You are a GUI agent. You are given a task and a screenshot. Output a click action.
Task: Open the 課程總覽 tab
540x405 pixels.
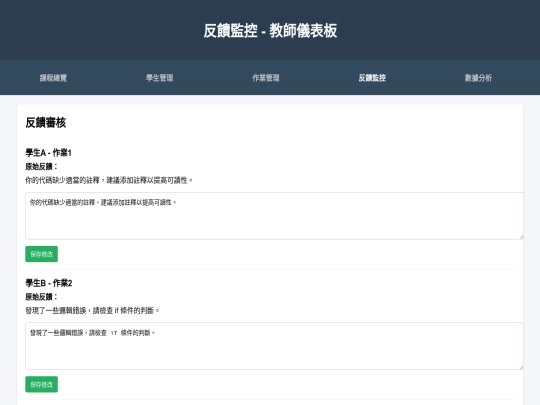pos(53,78)
